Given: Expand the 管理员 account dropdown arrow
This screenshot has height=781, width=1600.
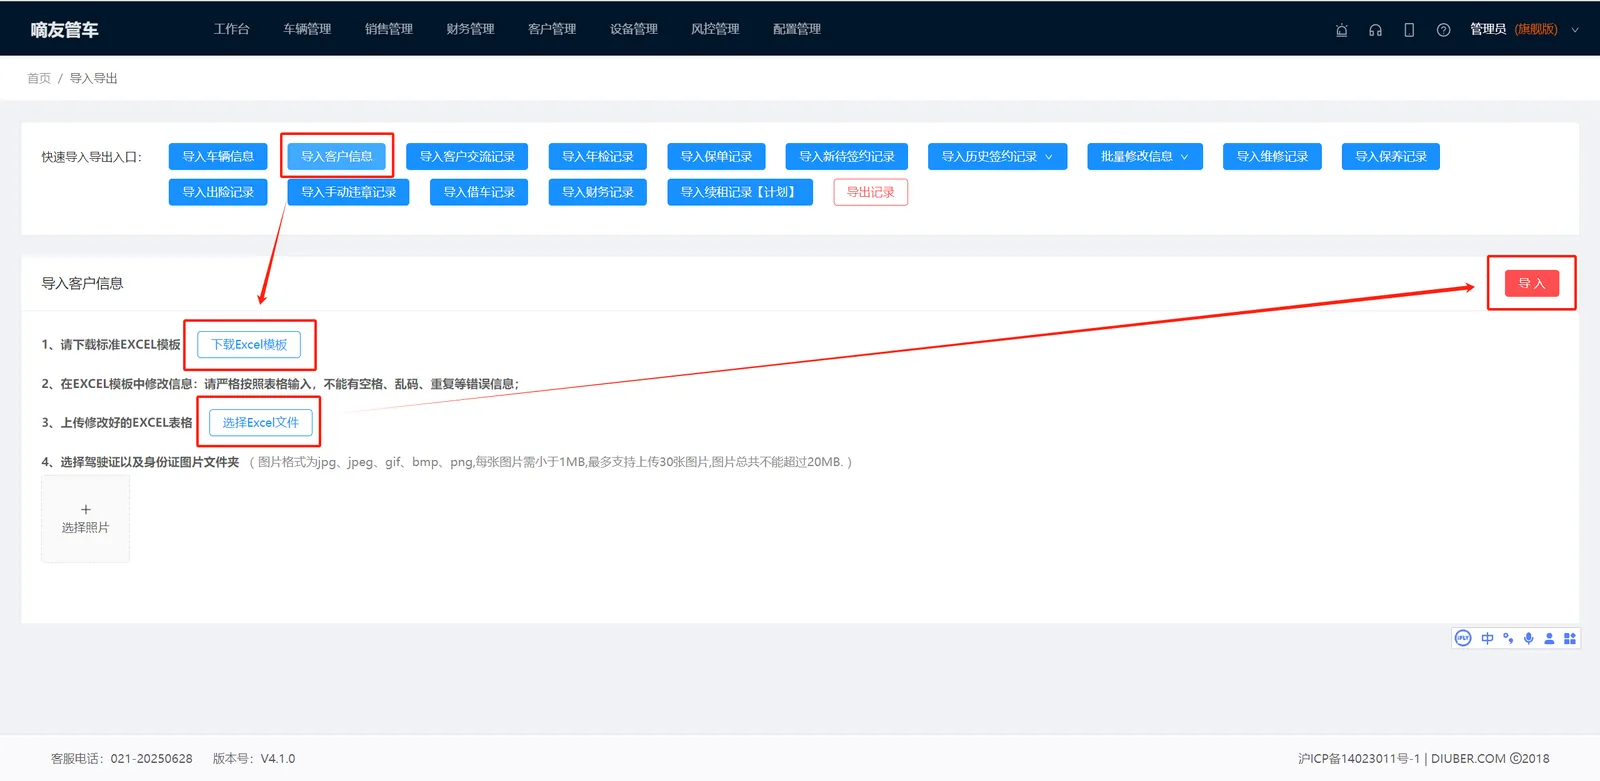Looking at the screenshot, I should (x=1575, y=30).
